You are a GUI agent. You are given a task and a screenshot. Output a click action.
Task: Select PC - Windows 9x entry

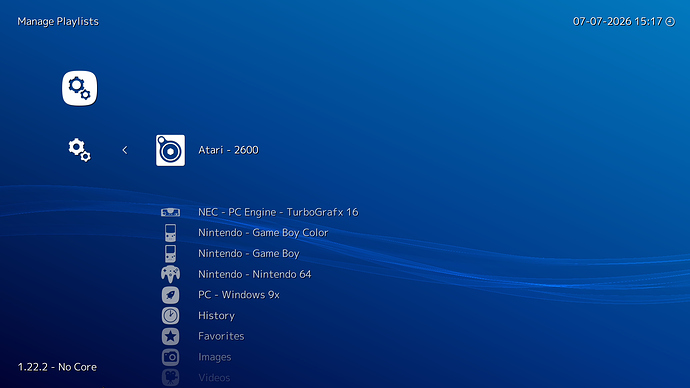click(x=239, y=295)
